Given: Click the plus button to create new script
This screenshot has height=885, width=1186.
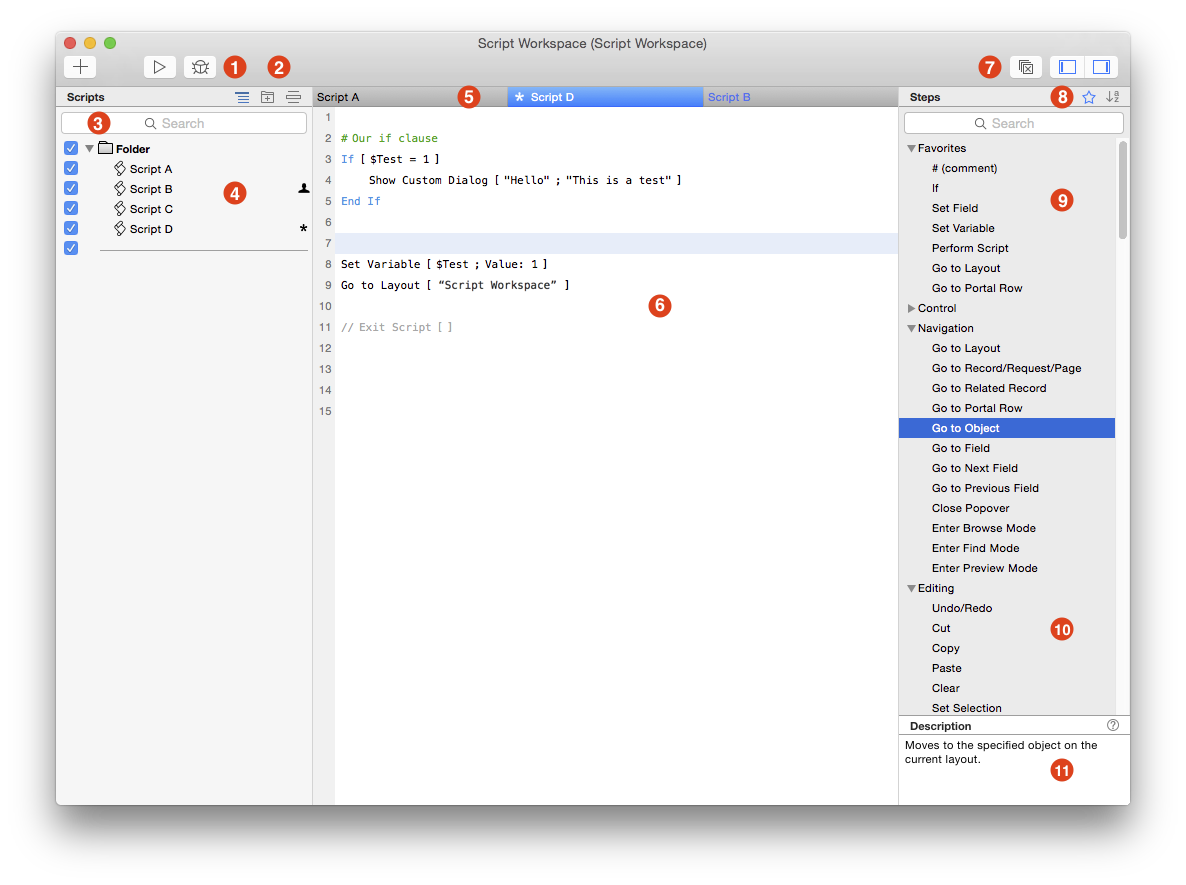Looking at the screenshot, I should (x=80, y=67).
